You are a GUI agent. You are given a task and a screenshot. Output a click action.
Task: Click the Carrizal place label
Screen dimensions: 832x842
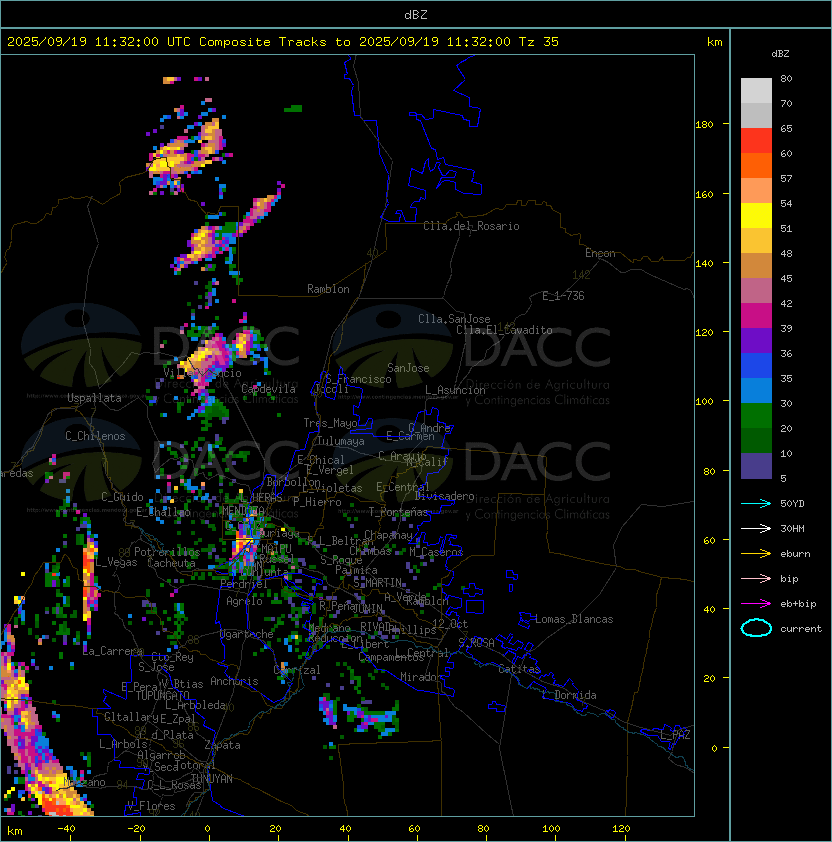click(297, 670)
